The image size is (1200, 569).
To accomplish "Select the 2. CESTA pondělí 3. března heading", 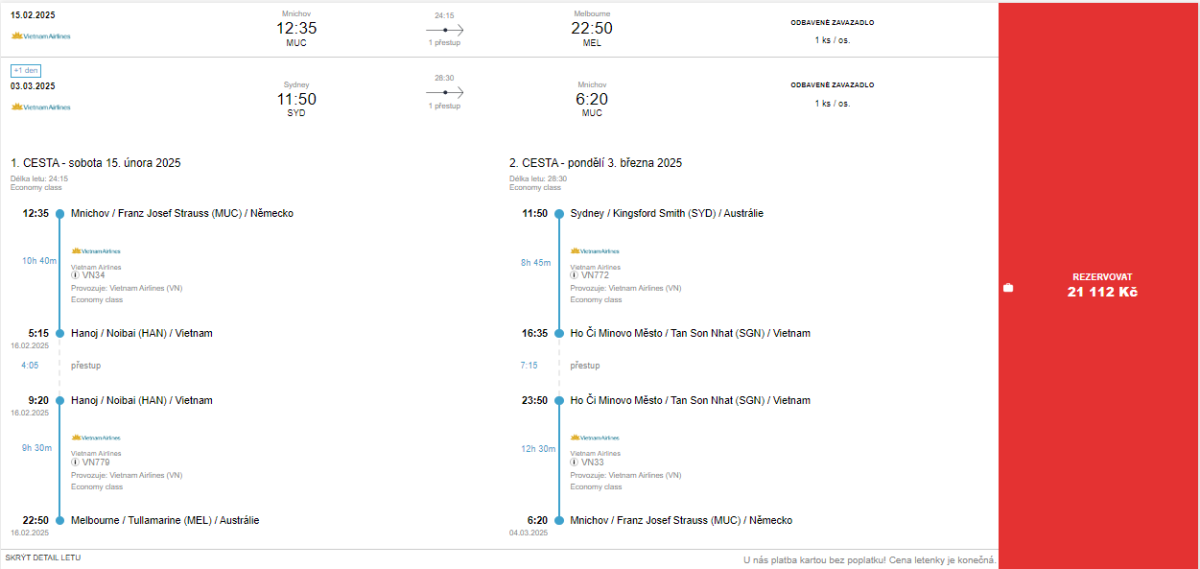I will click(x=595, y=163).
